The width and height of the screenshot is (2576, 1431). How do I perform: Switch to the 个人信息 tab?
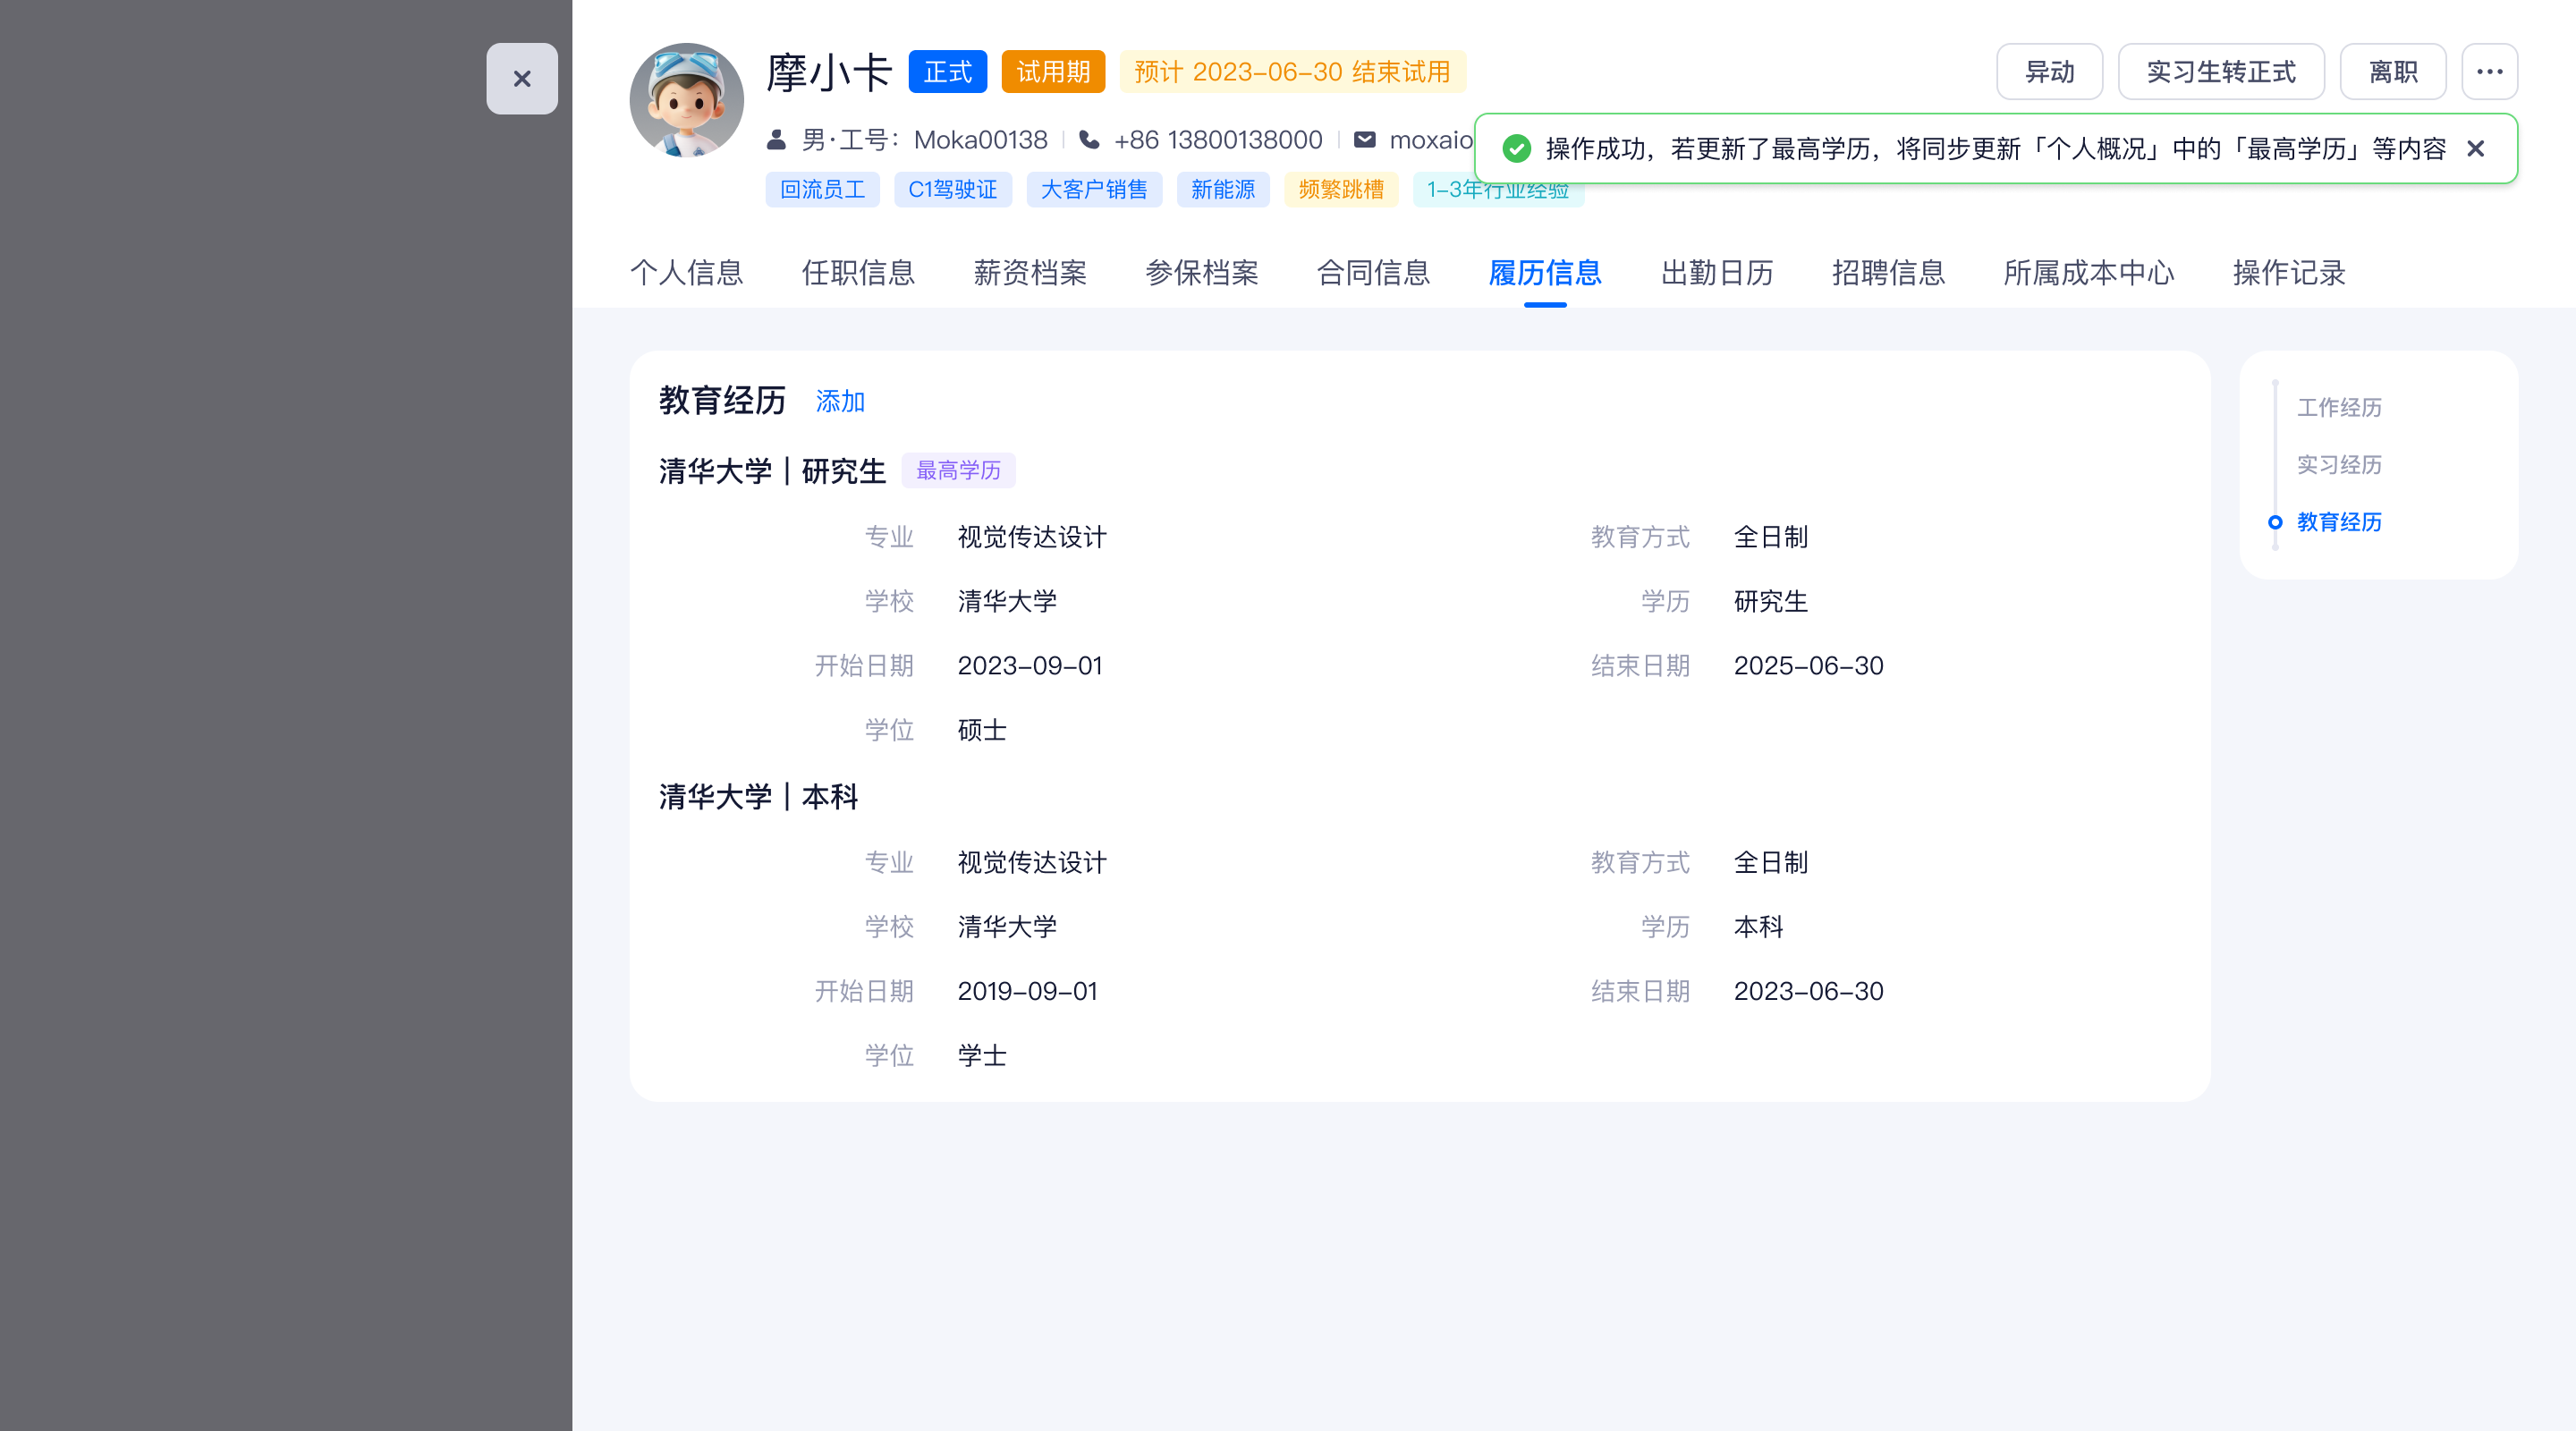(686, 273)
